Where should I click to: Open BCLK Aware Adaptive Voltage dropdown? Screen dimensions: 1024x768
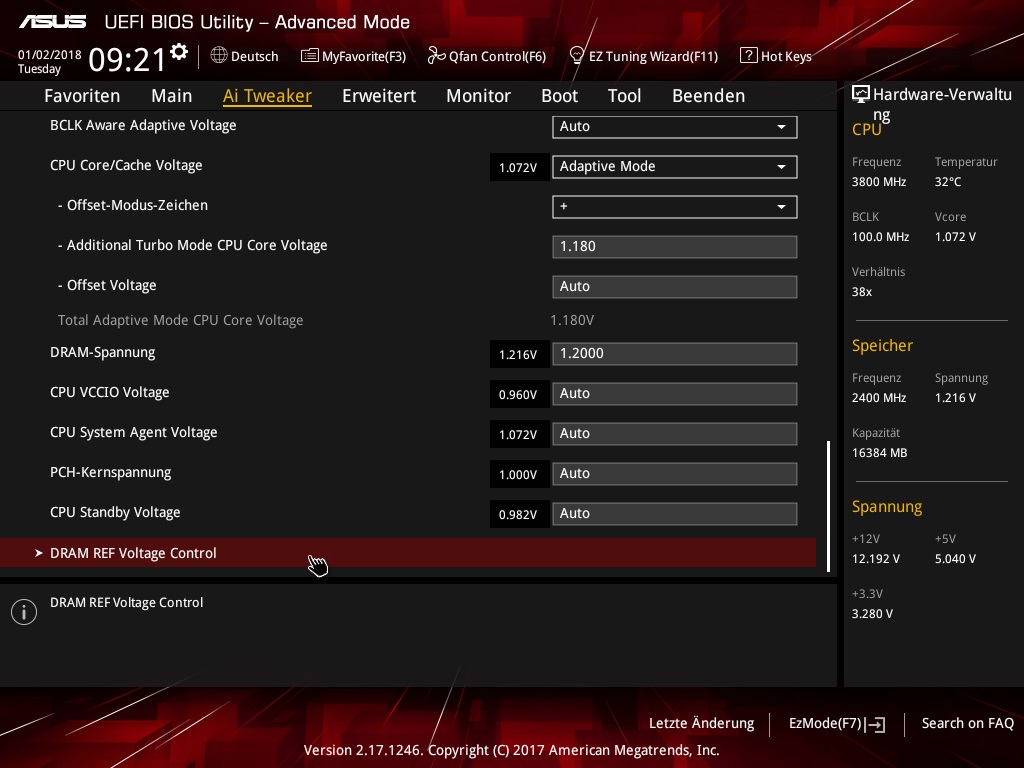675,127
